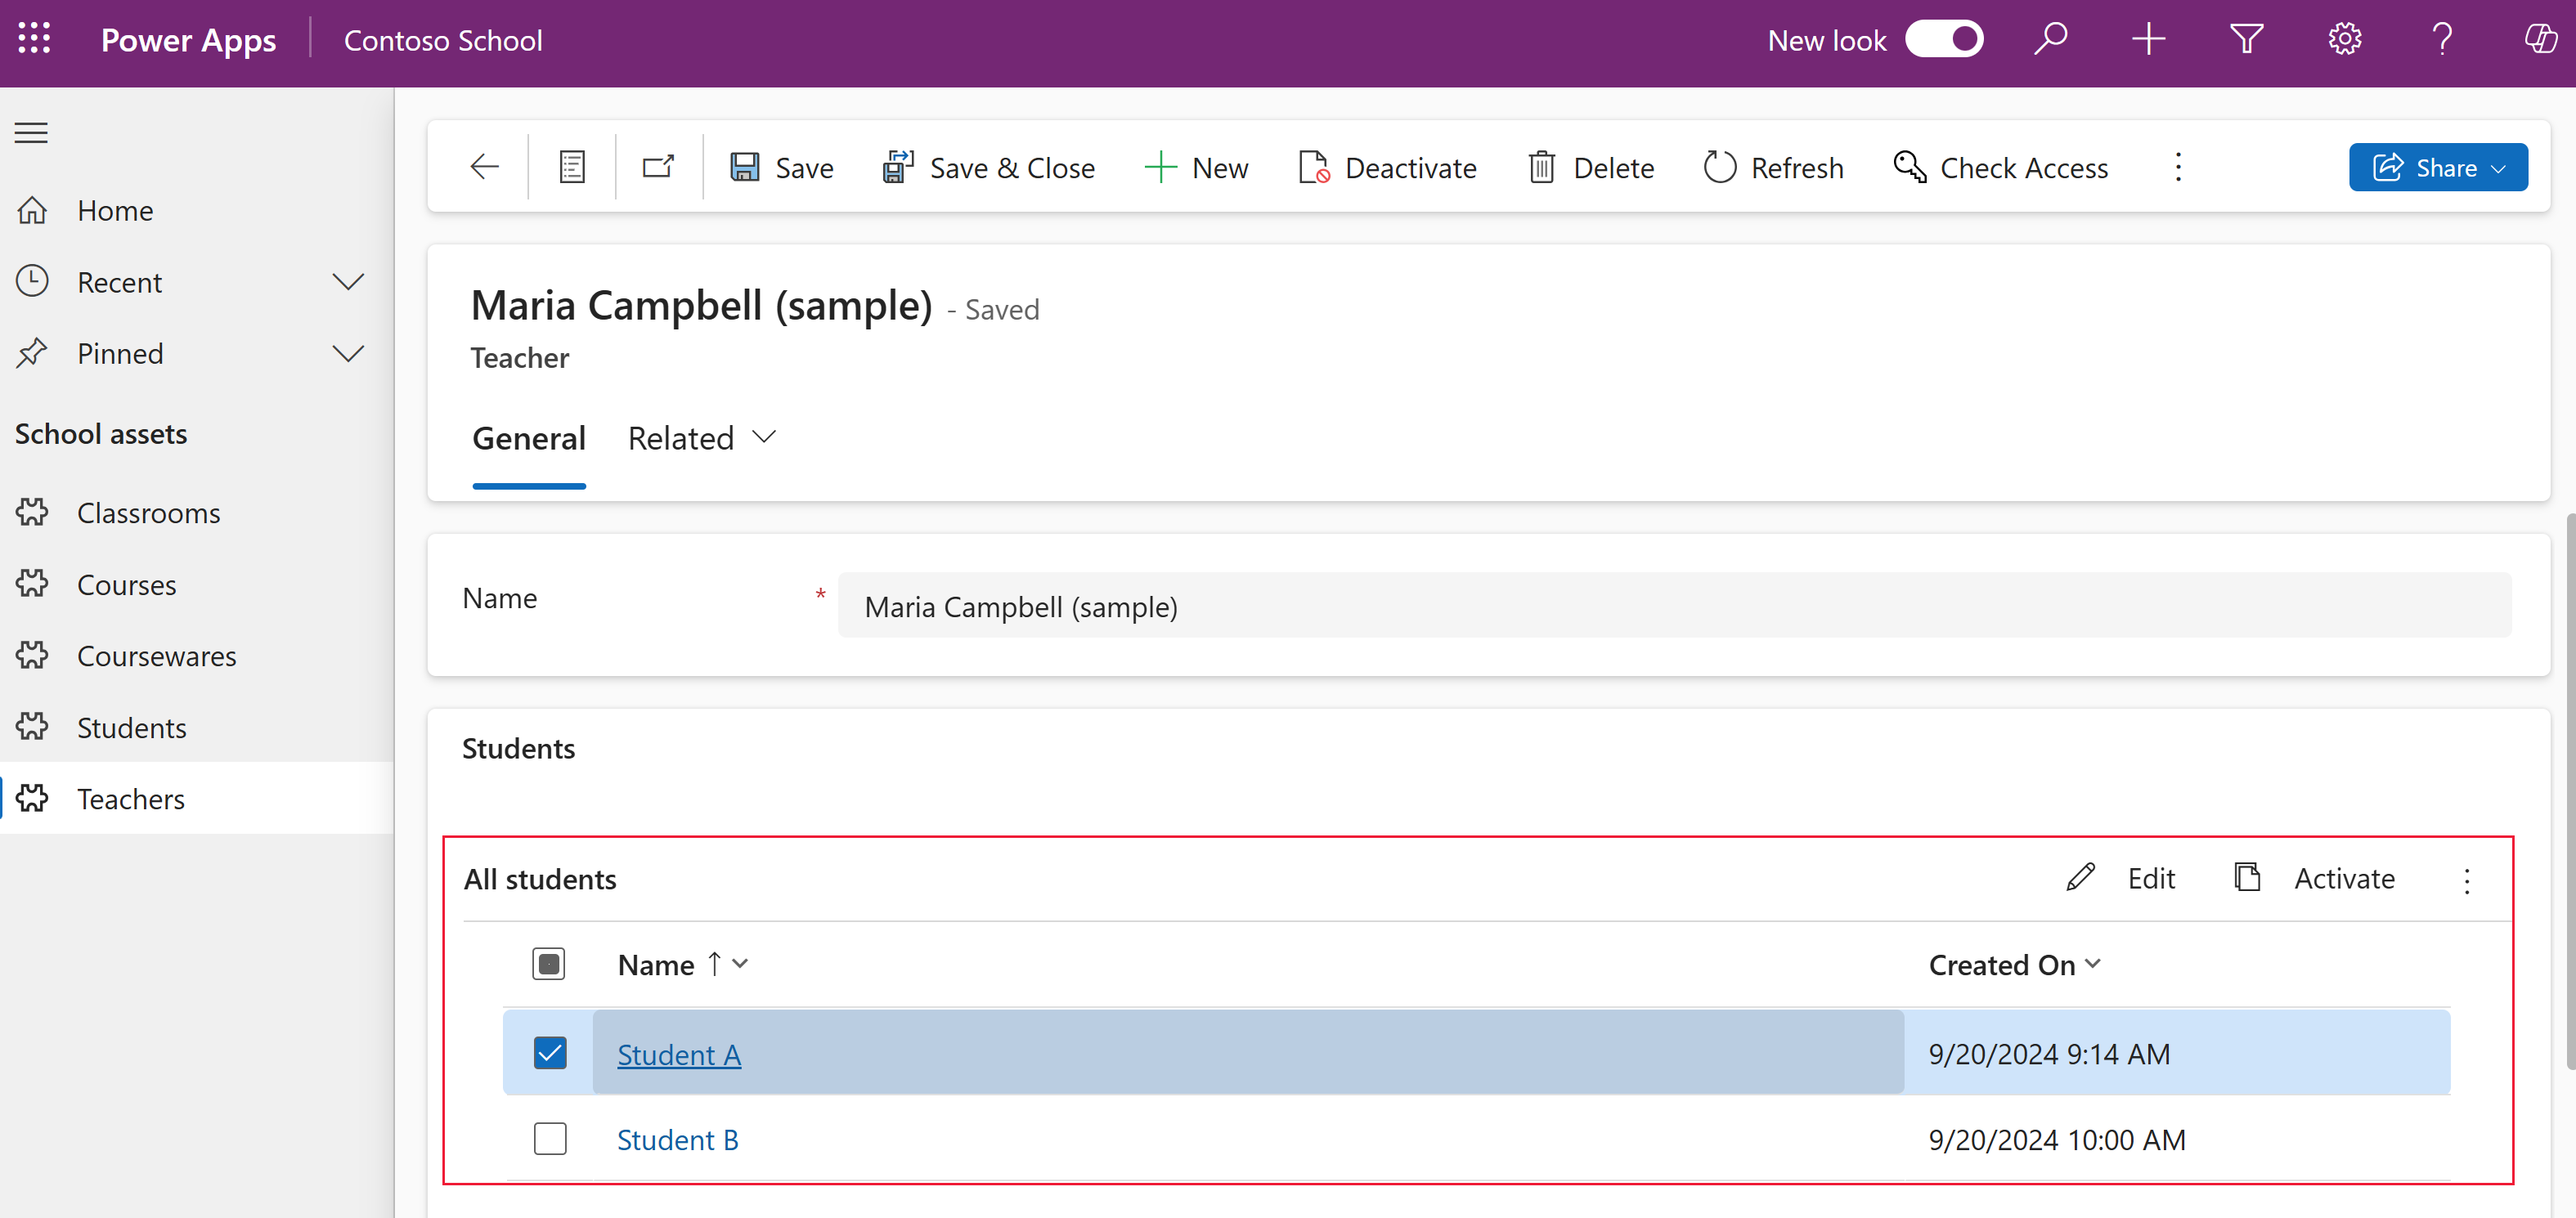The height and width of the screenshot is (1218, 2576).
Task: Click the Student A hyperlink
Action: 680,1054
